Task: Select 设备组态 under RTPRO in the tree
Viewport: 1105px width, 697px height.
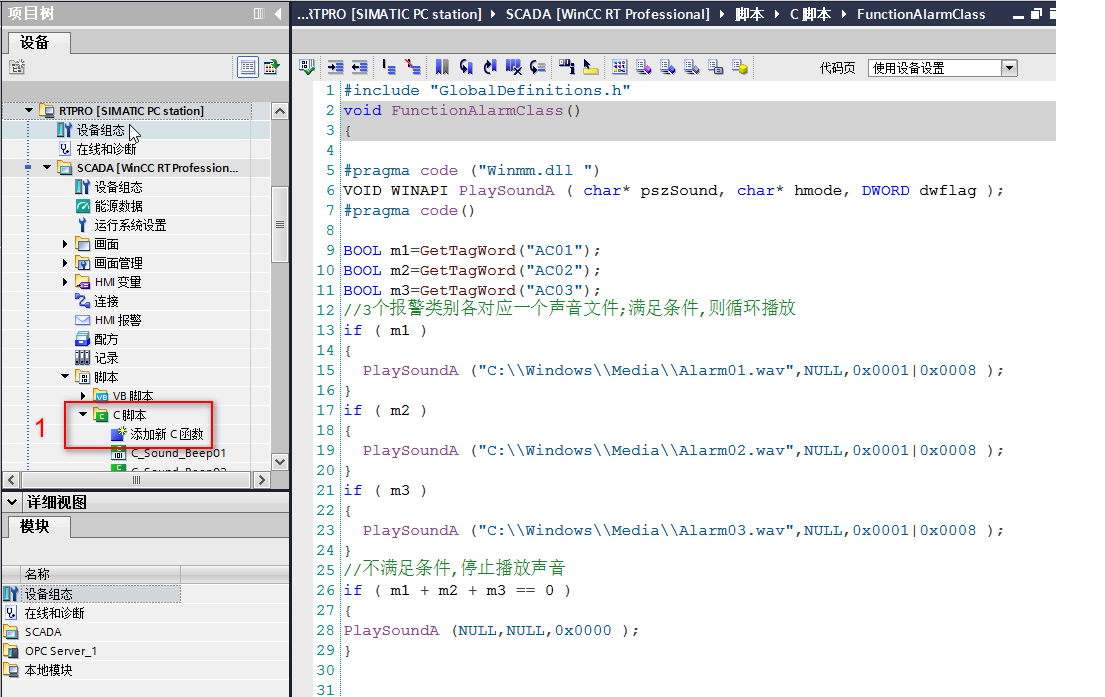Action: [x=101, y=130]
